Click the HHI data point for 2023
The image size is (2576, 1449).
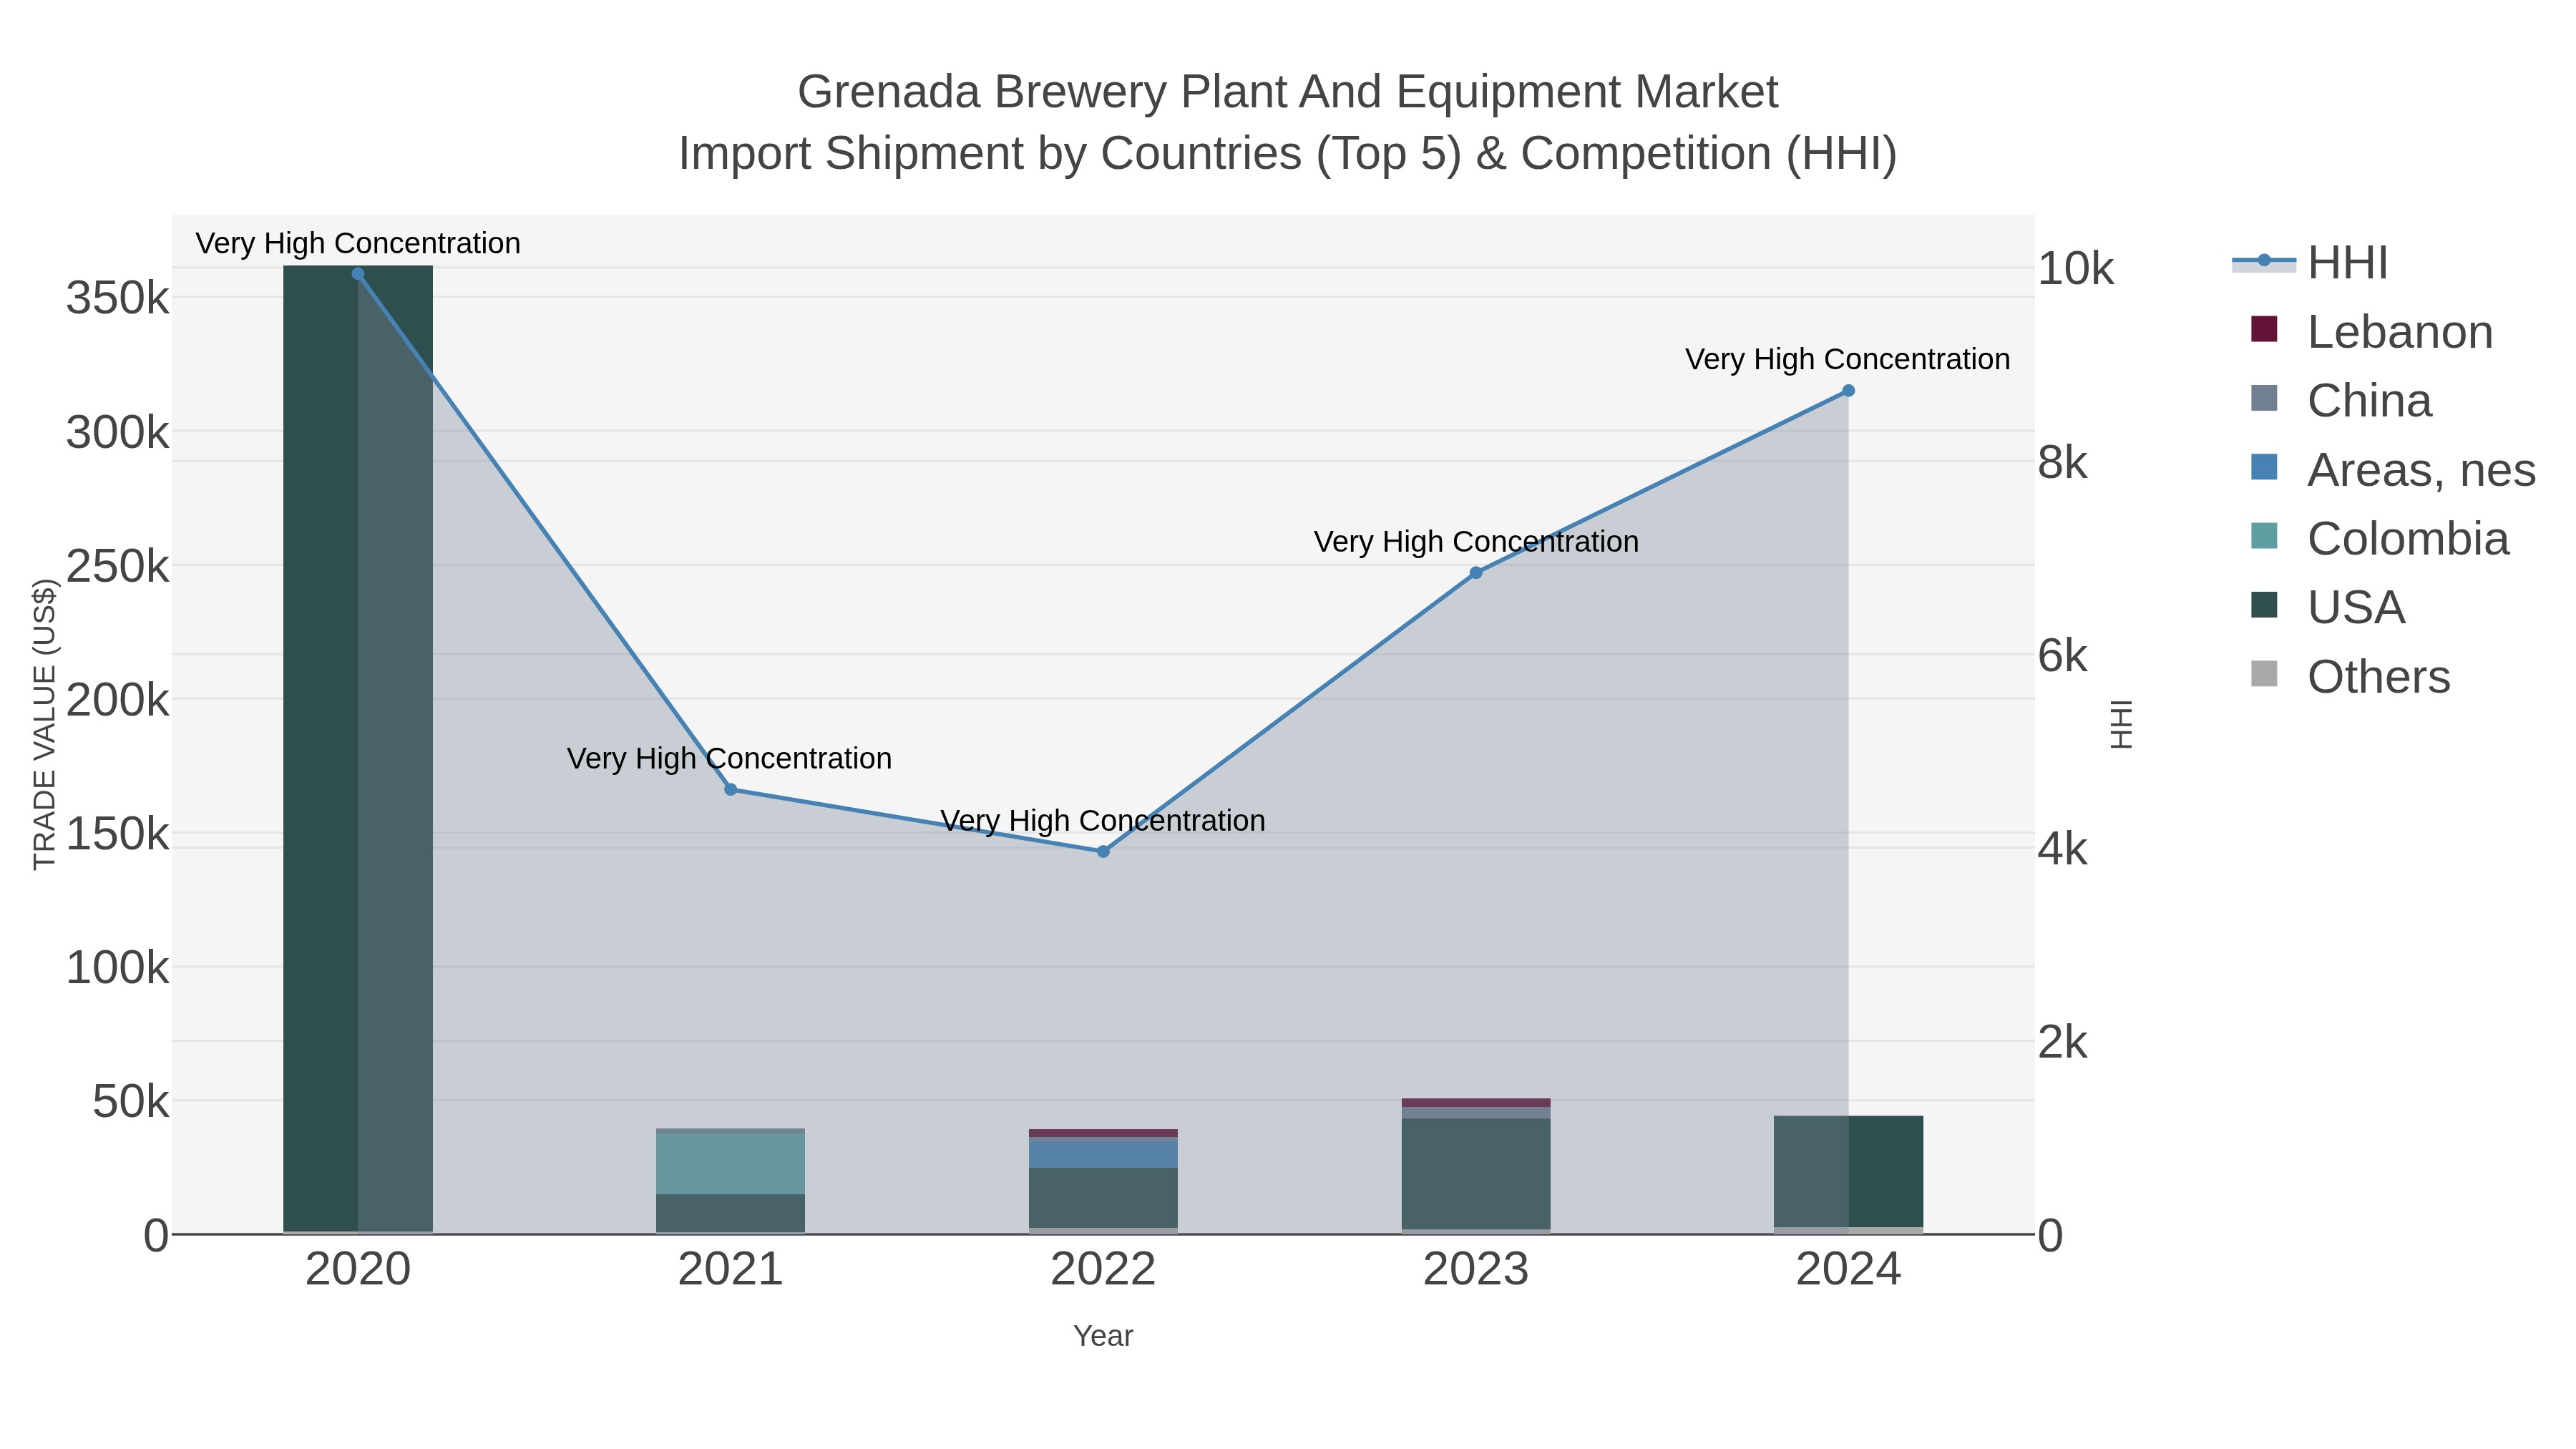click(x=1476, y=573)
